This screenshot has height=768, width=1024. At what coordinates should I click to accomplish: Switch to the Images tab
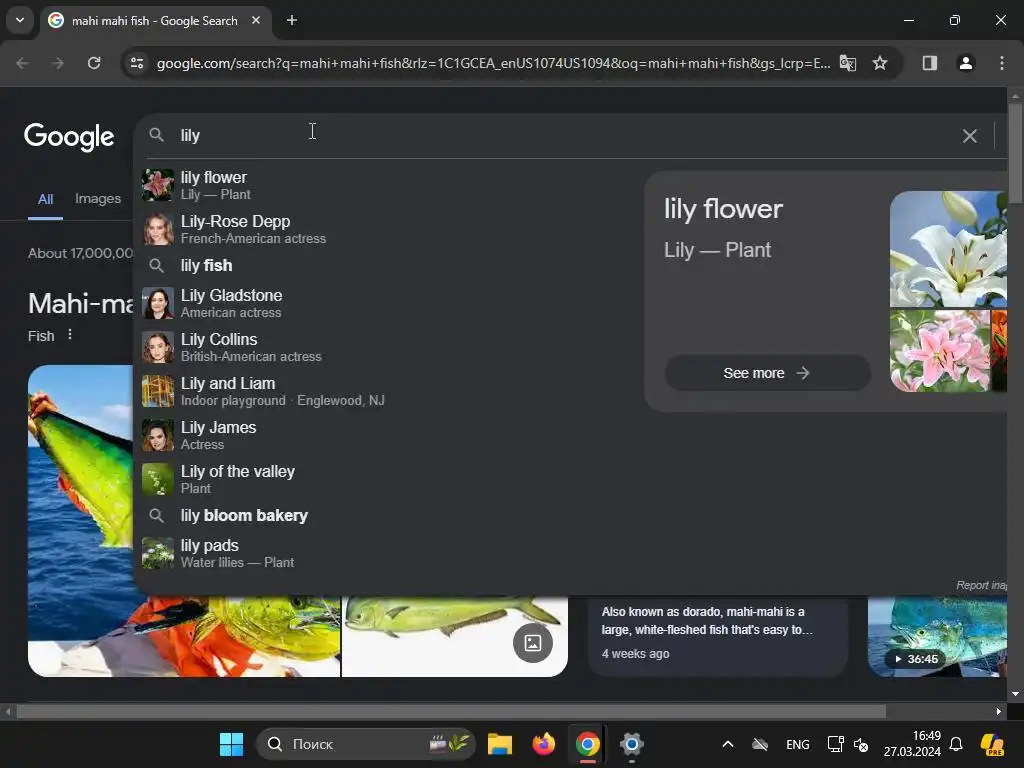click(98, 199)
